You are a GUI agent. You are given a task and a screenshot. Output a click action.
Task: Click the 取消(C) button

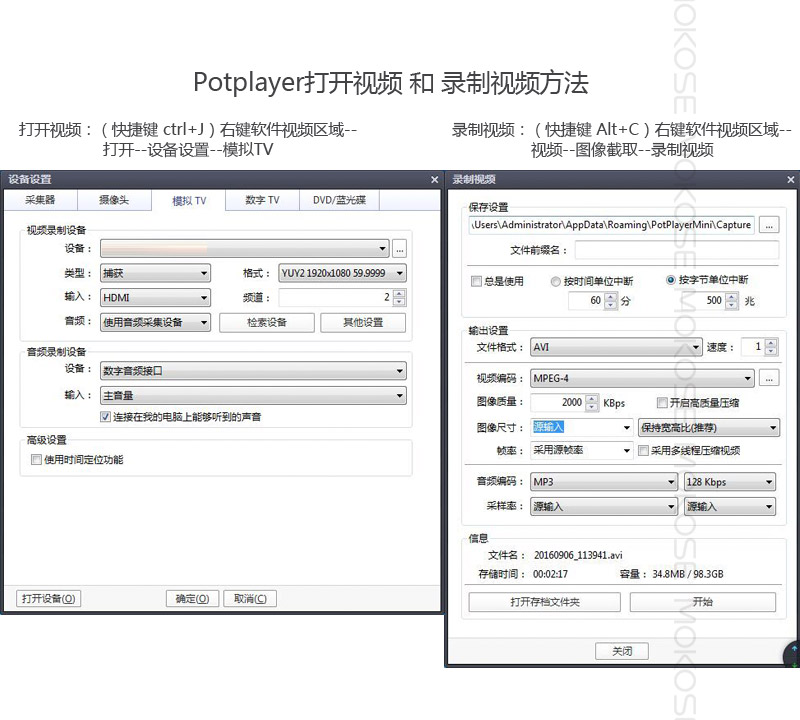point(250,599)
